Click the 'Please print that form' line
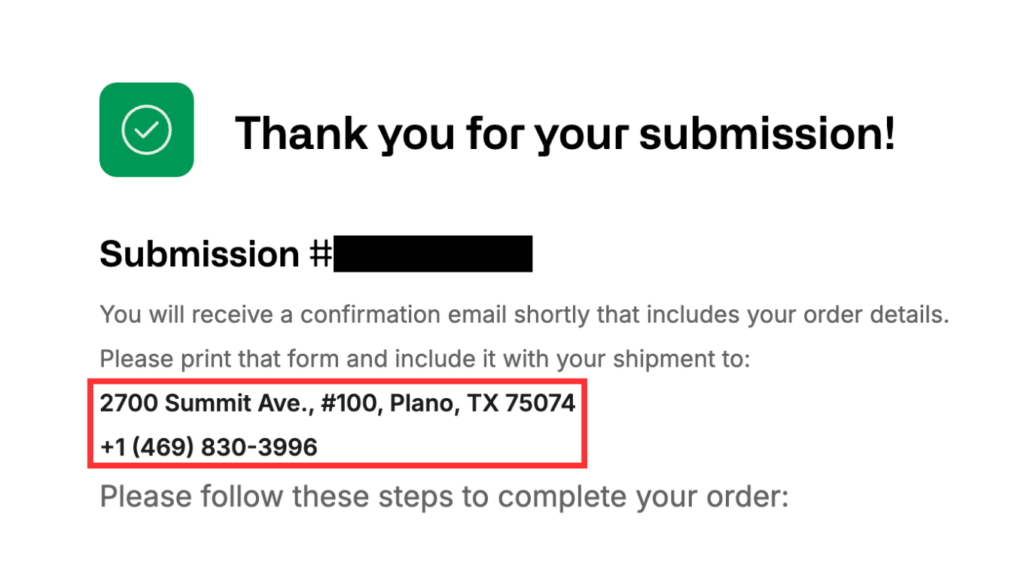Image resolution: width=1024 pixels, height=587 pixels. (425, 359)
